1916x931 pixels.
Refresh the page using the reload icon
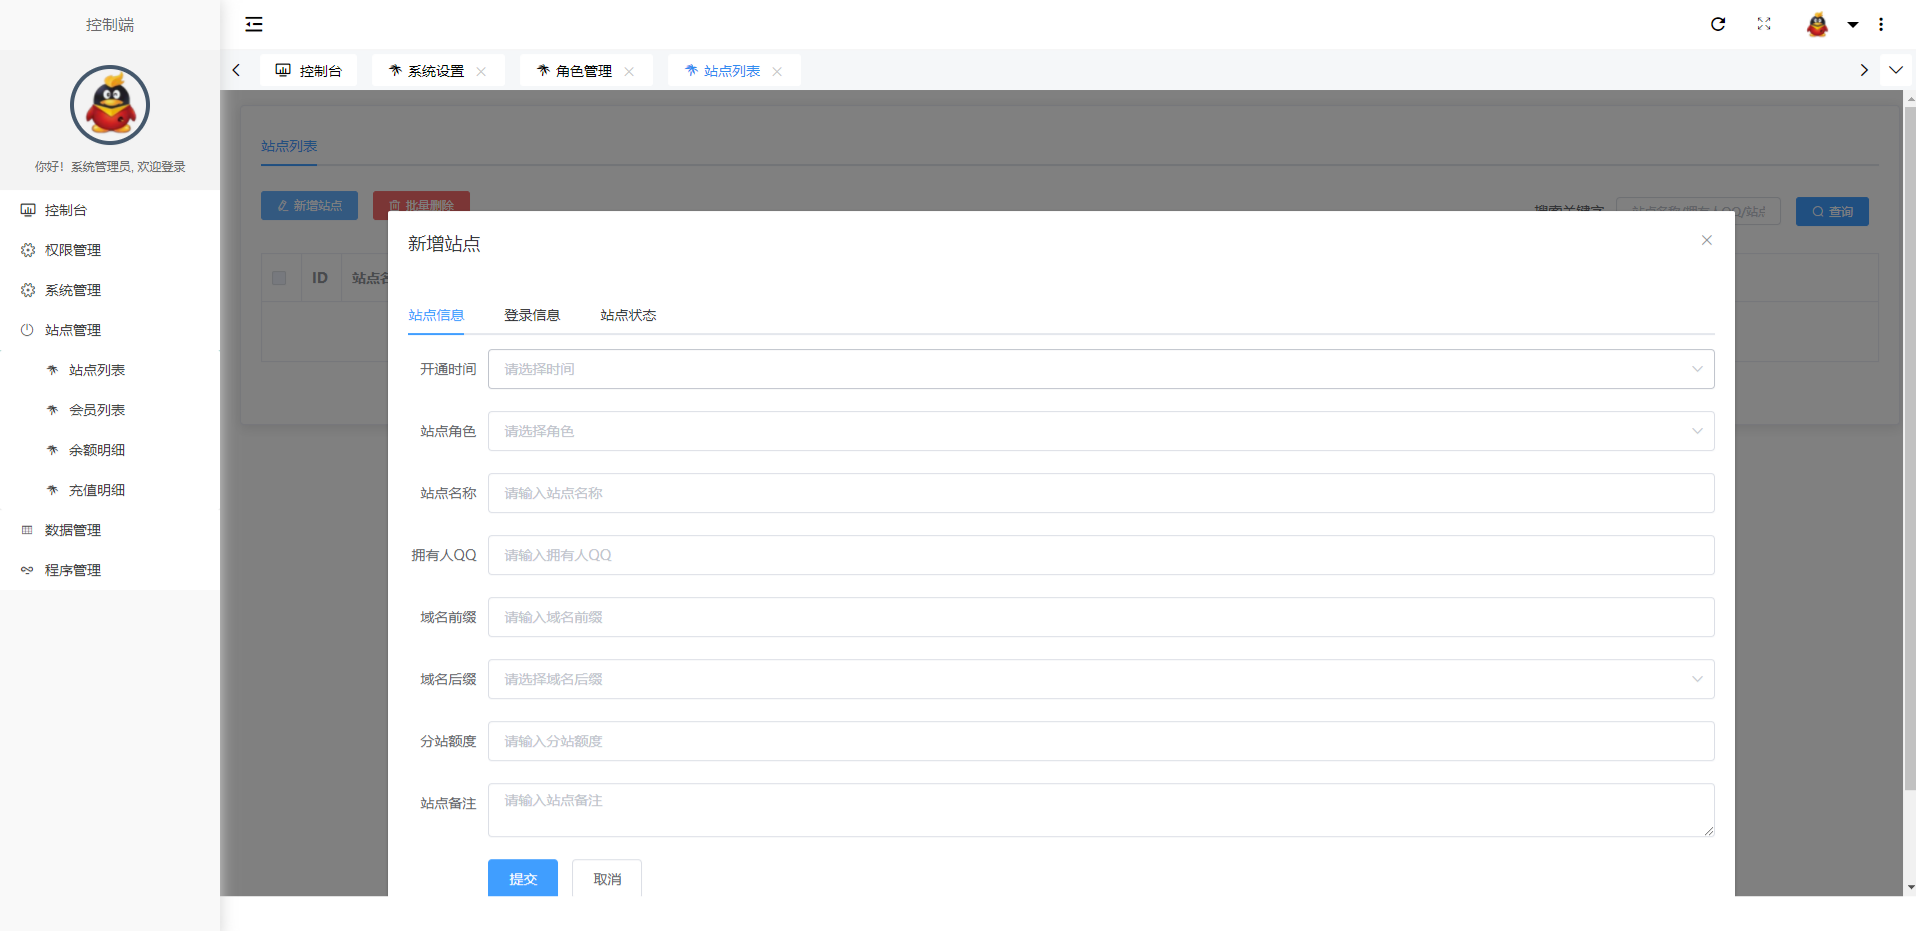tap(1718, 24)
